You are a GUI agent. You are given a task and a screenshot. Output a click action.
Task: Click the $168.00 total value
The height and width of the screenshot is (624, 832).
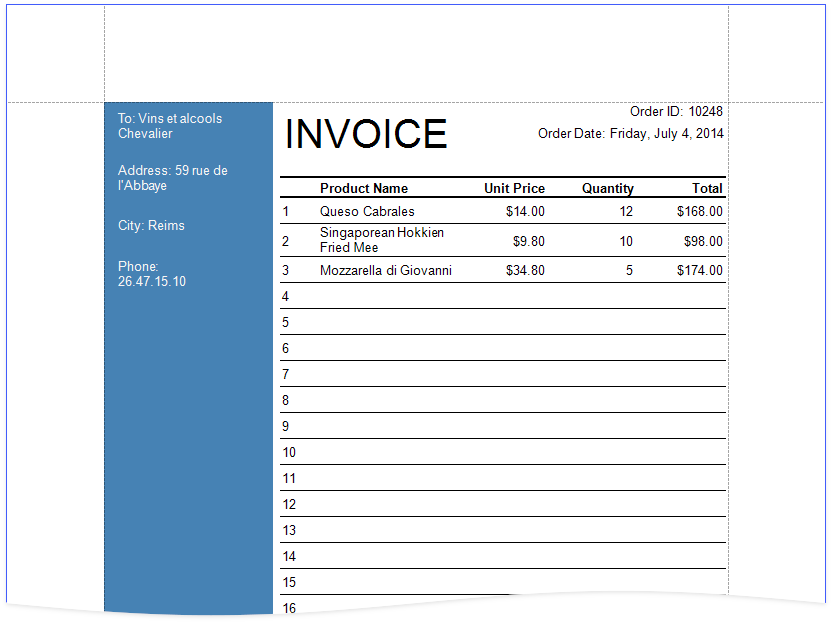point(699,211)
